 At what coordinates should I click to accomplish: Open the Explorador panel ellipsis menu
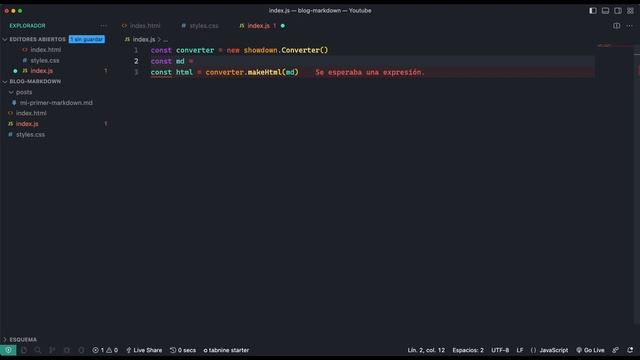point(104,26)
